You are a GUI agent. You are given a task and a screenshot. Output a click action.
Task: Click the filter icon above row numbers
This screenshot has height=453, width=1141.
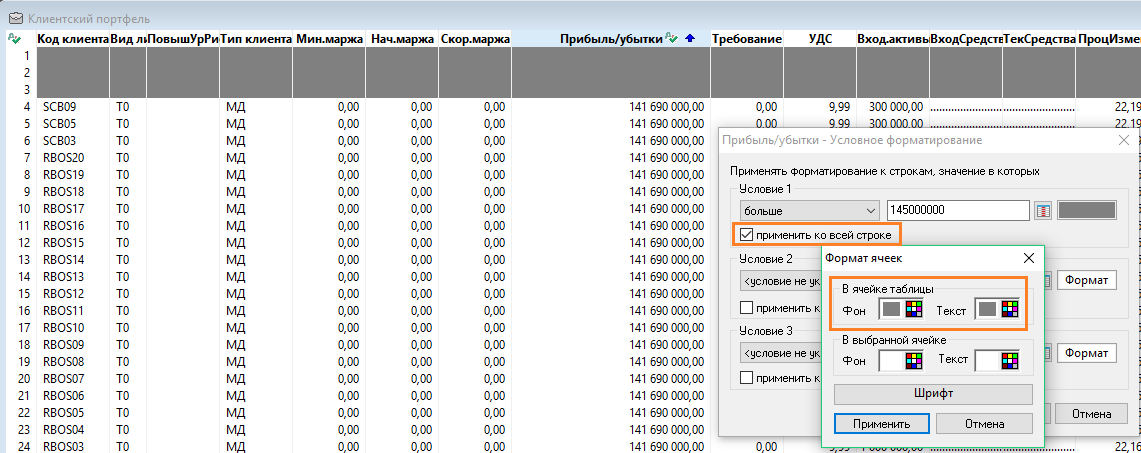pyautogui.click(x=15, y=39)
